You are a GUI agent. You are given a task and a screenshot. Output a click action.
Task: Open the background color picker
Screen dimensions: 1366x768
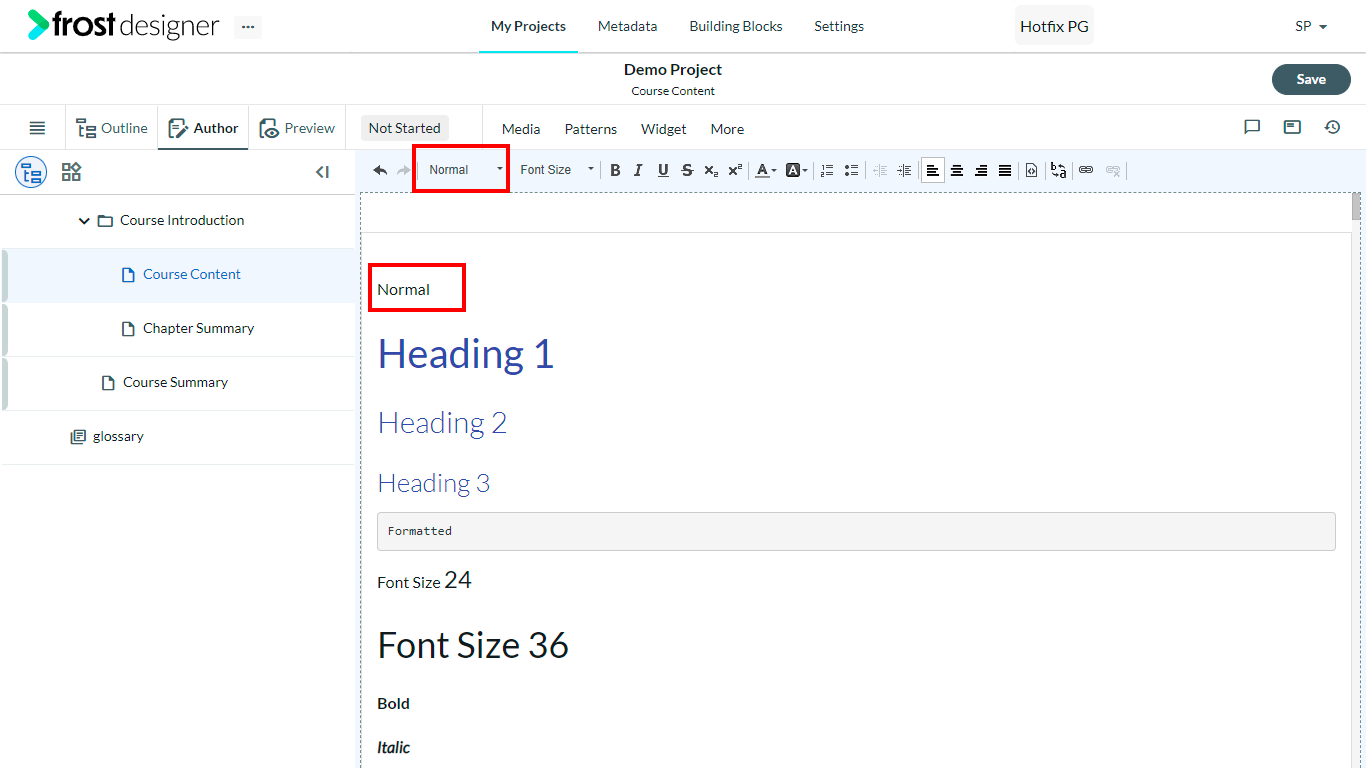pos(797,170)
